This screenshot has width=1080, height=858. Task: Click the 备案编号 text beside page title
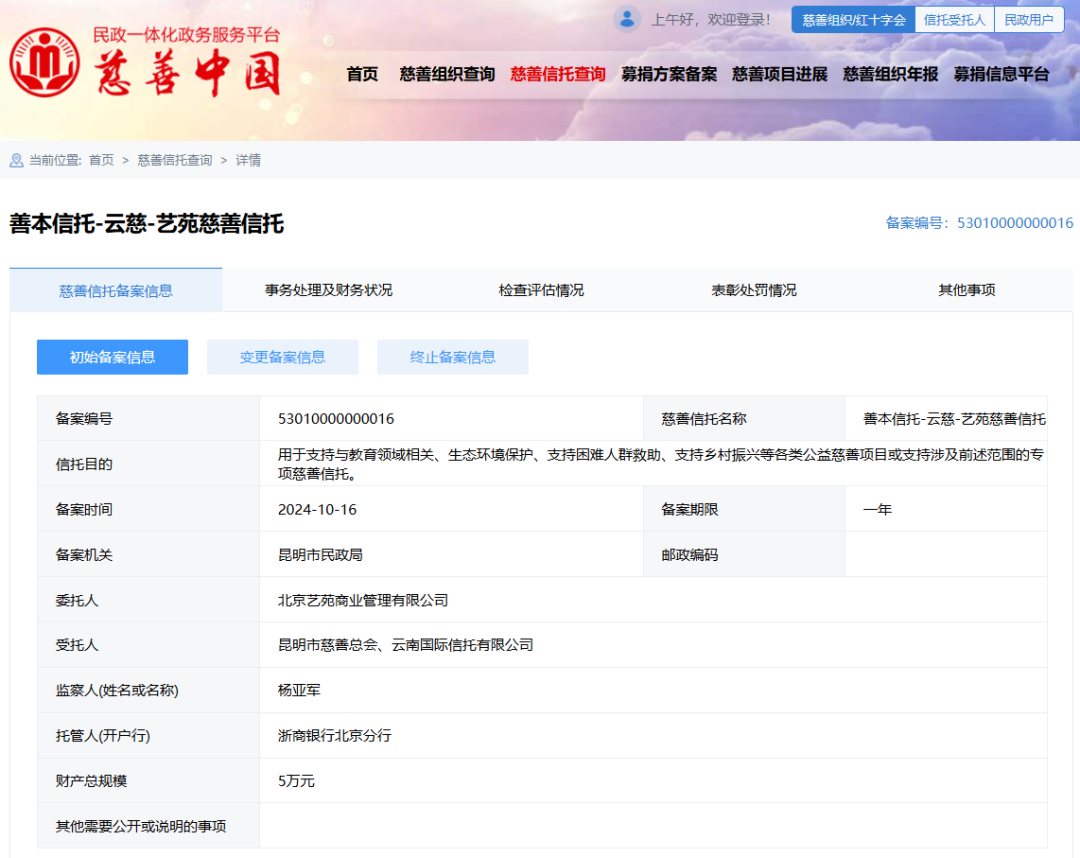979,223
